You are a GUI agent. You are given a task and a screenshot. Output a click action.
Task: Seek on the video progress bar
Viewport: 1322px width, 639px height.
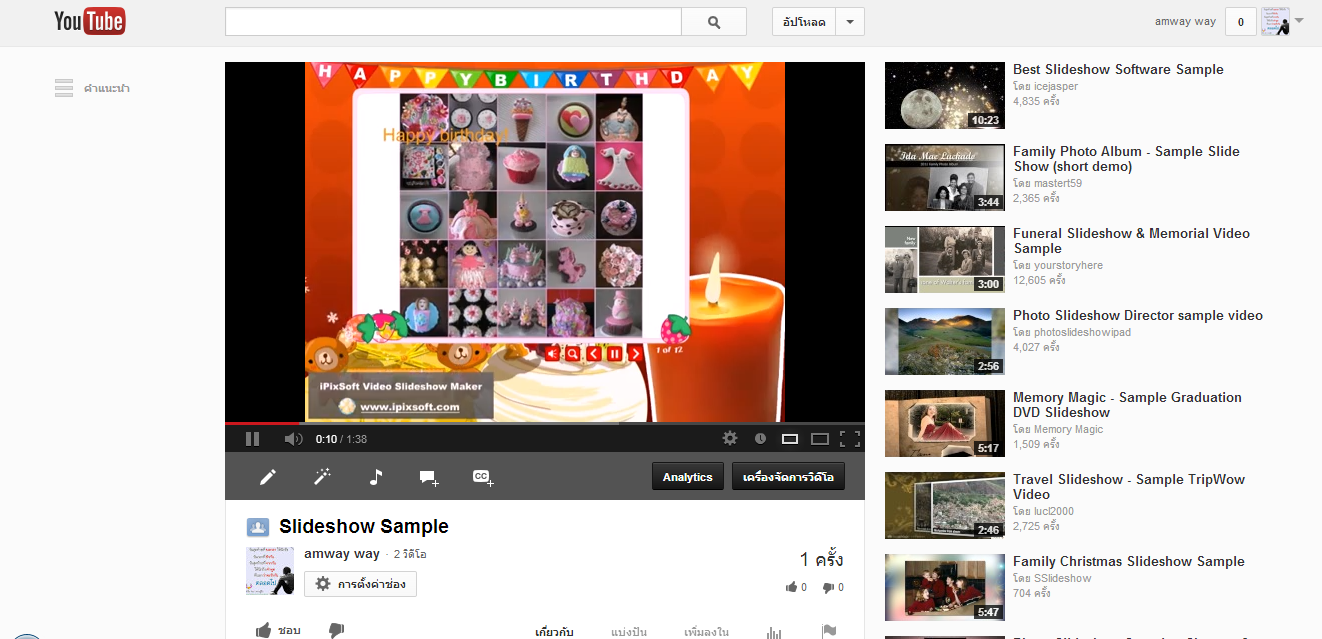(545, 423)
